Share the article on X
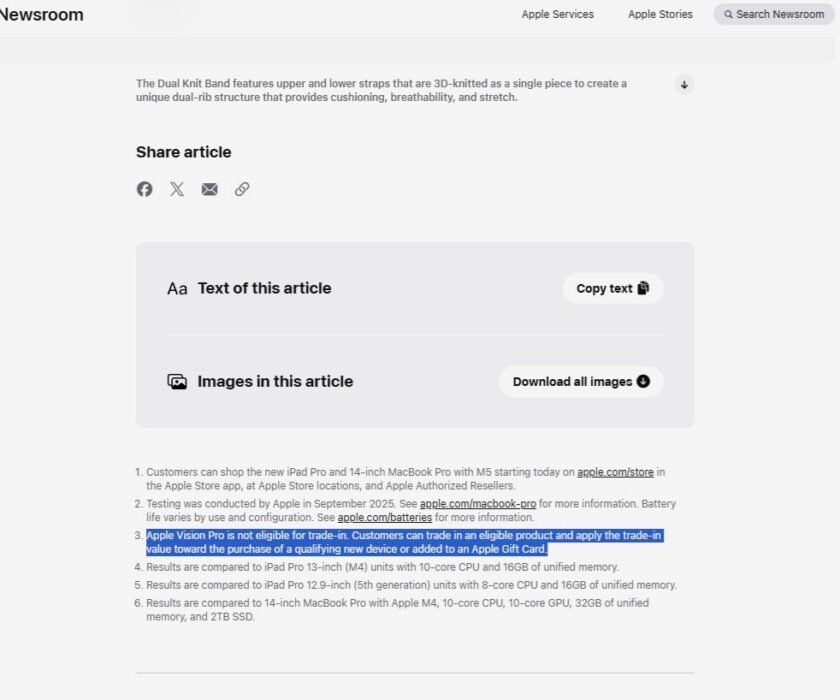840x700 pixels. 177,189
